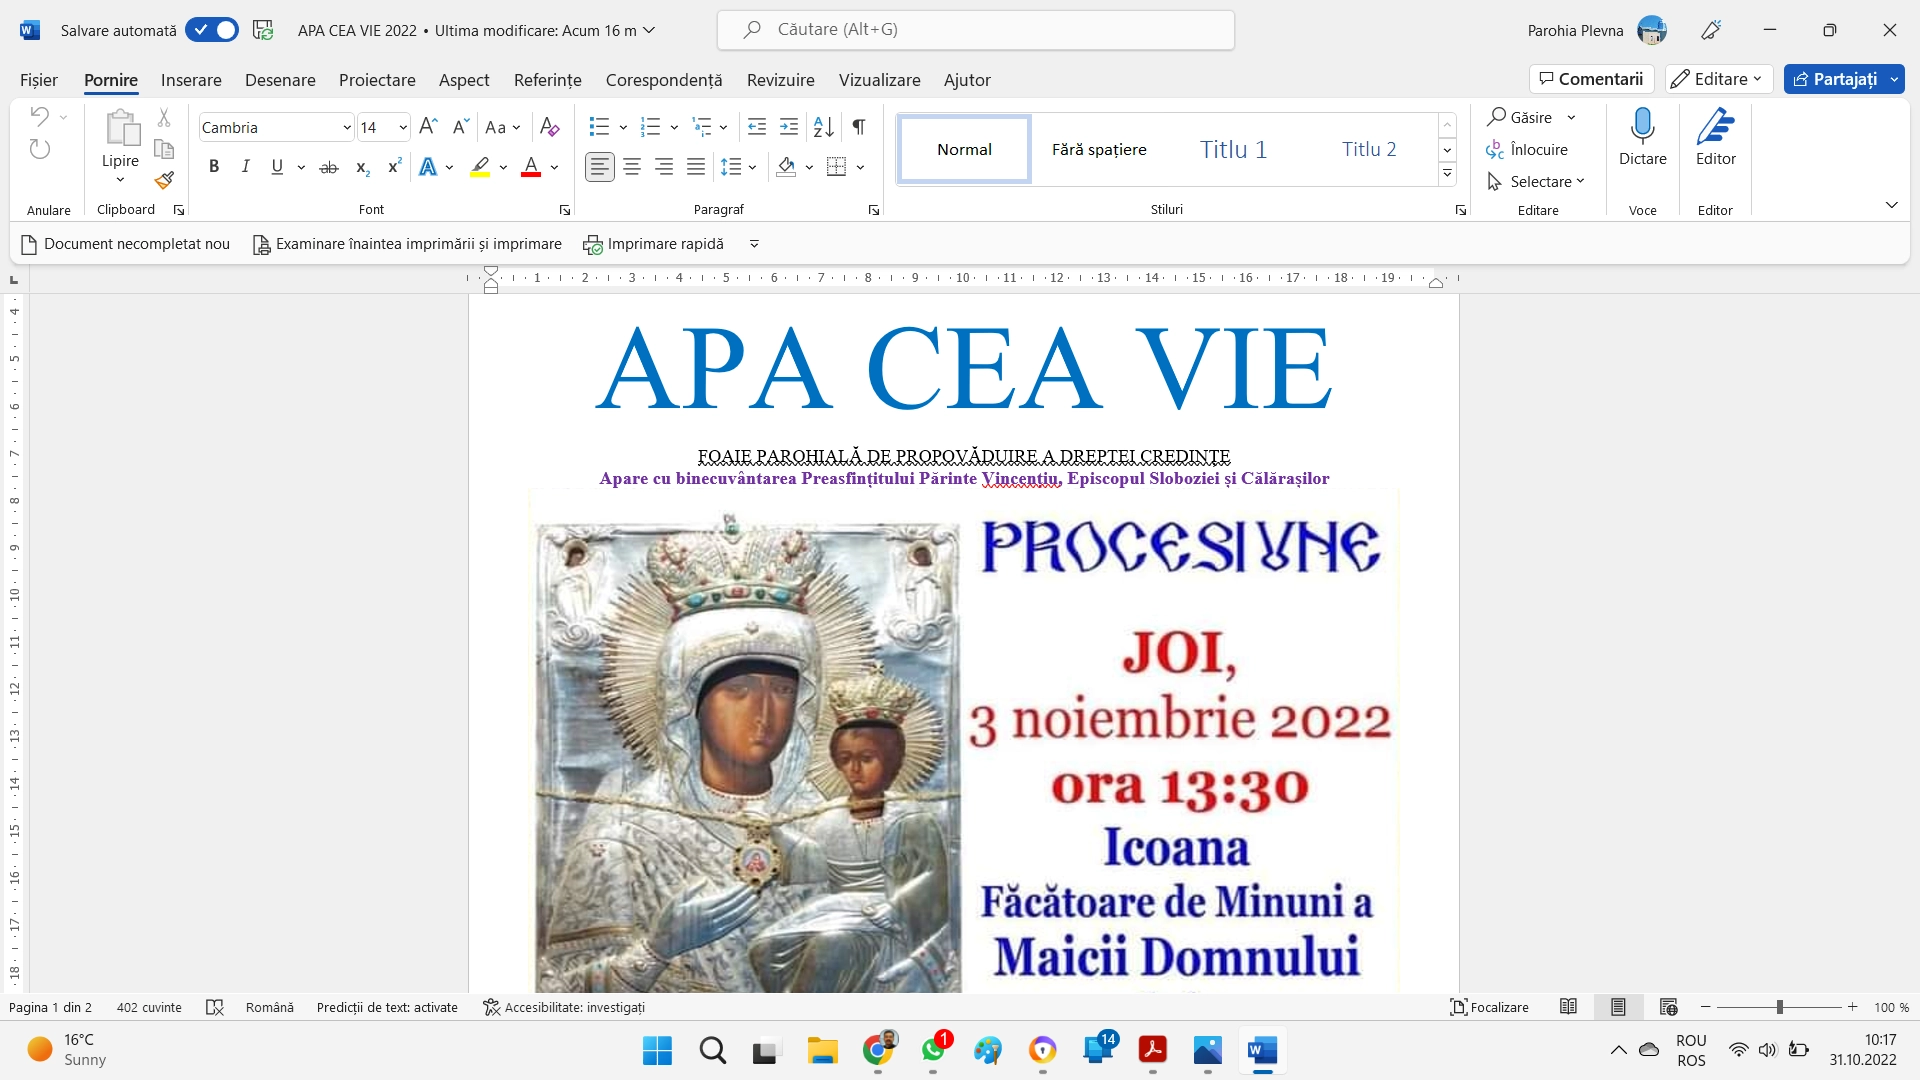This screenshot has width=1920, height=1080.
Task: Open the Editare mode dropdown
Action: tap(1718, 79)
